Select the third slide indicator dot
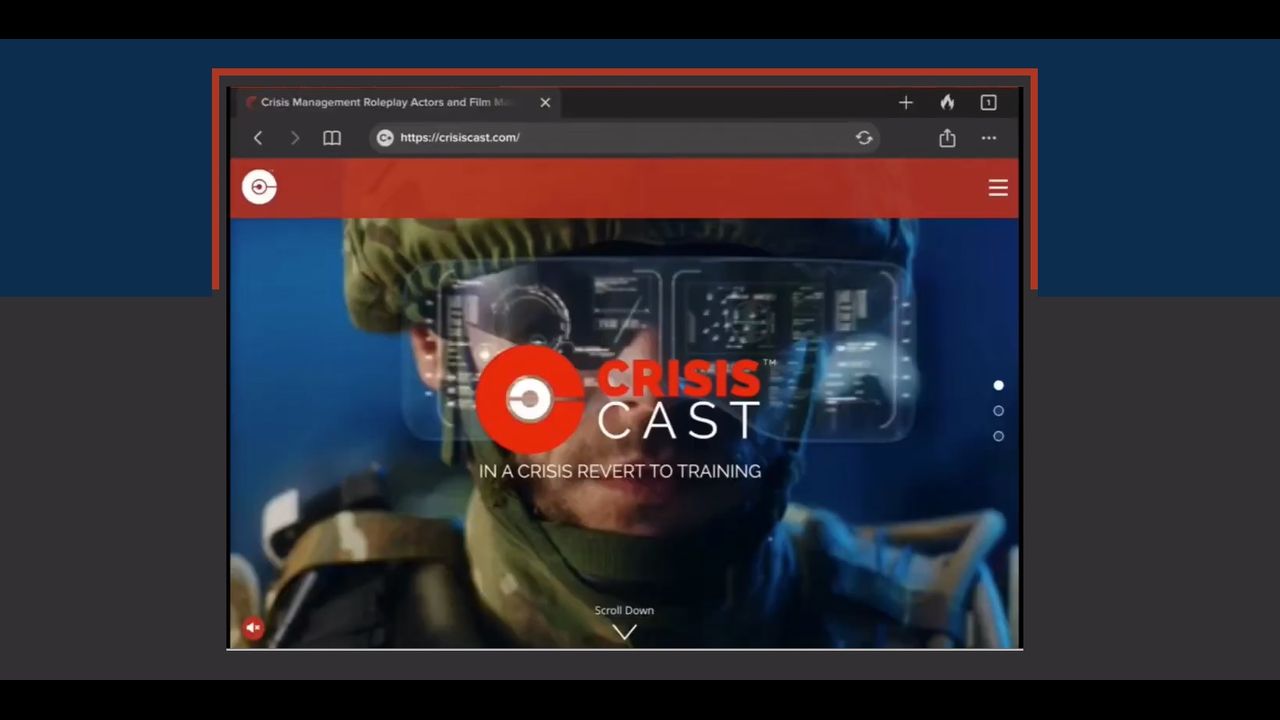Screen dimensions: 1280x720 [x=998, y=436]
